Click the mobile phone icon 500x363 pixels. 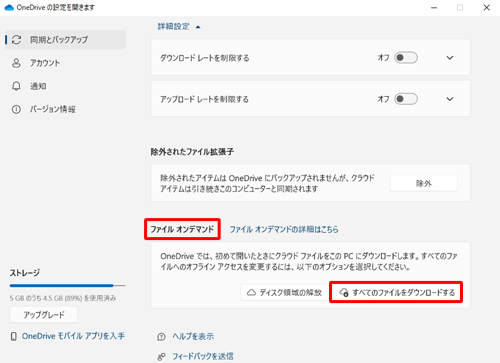point(14,336)
